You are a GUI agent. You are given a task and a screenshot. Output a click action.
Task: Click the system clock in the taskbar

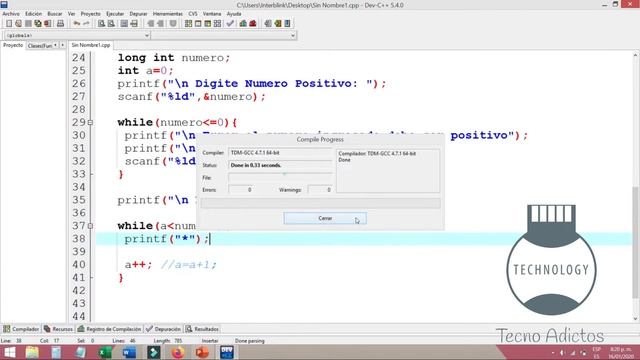(622, 353)
